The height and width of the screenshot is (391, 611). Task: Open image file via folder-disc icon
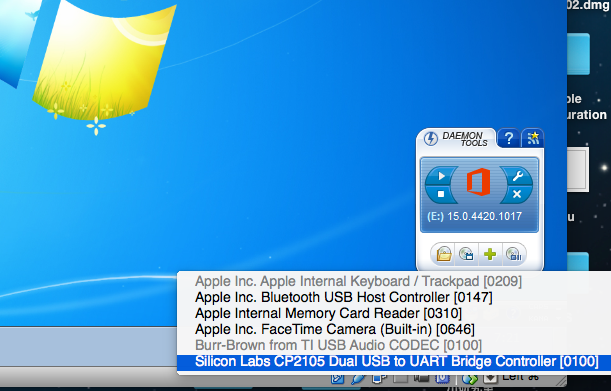(x=443, y=255)
